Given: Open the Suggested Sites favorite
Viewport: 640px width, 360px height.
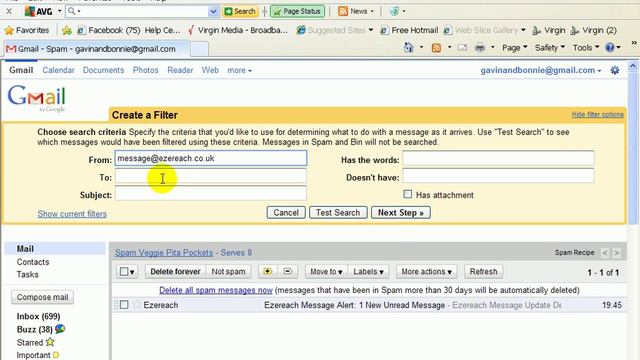Looking at the screenshot, I should pyautogui.click(x=335, y=30).
